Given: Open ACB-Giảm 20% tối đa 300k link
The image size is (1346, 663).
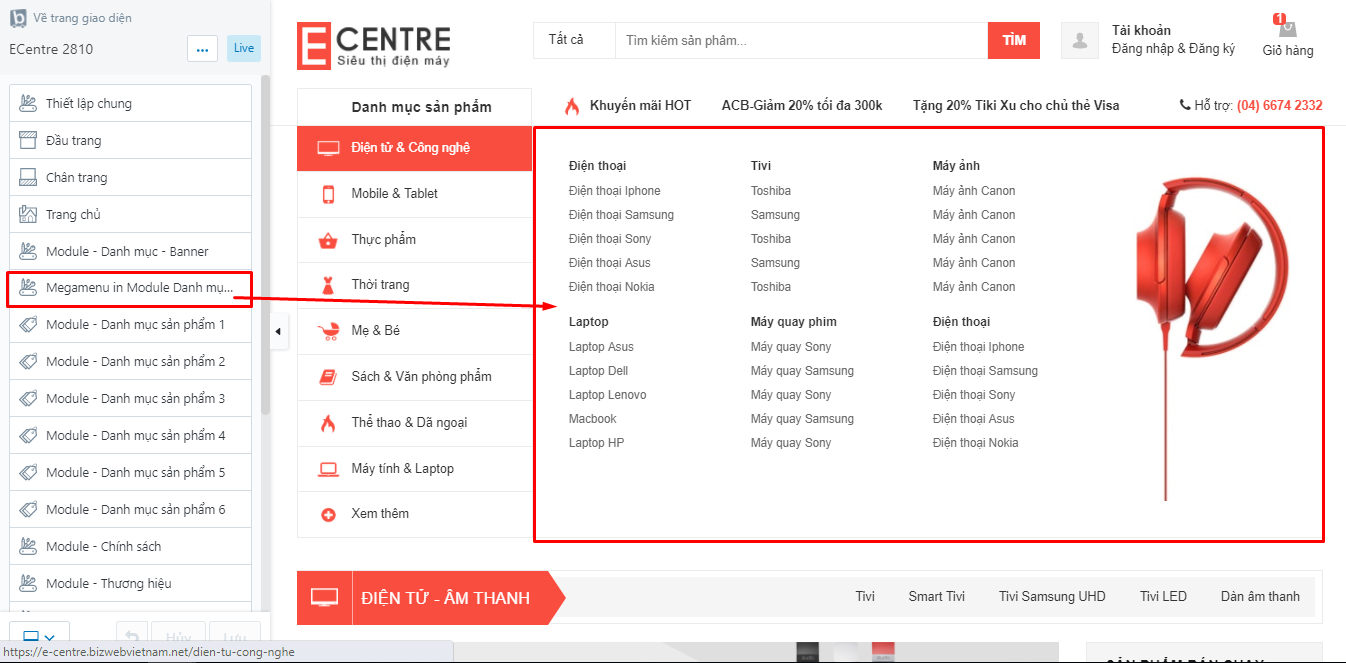Looking at the screenshot, I should (802, 105).
